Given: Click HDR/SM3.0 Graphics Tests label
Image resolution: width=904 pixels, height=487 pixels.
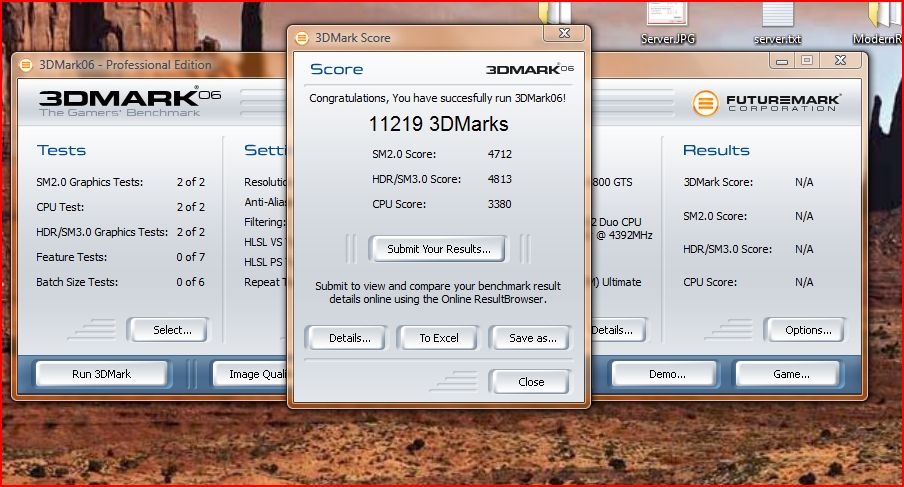Looking at the screenshot, I should pos(101,232).
